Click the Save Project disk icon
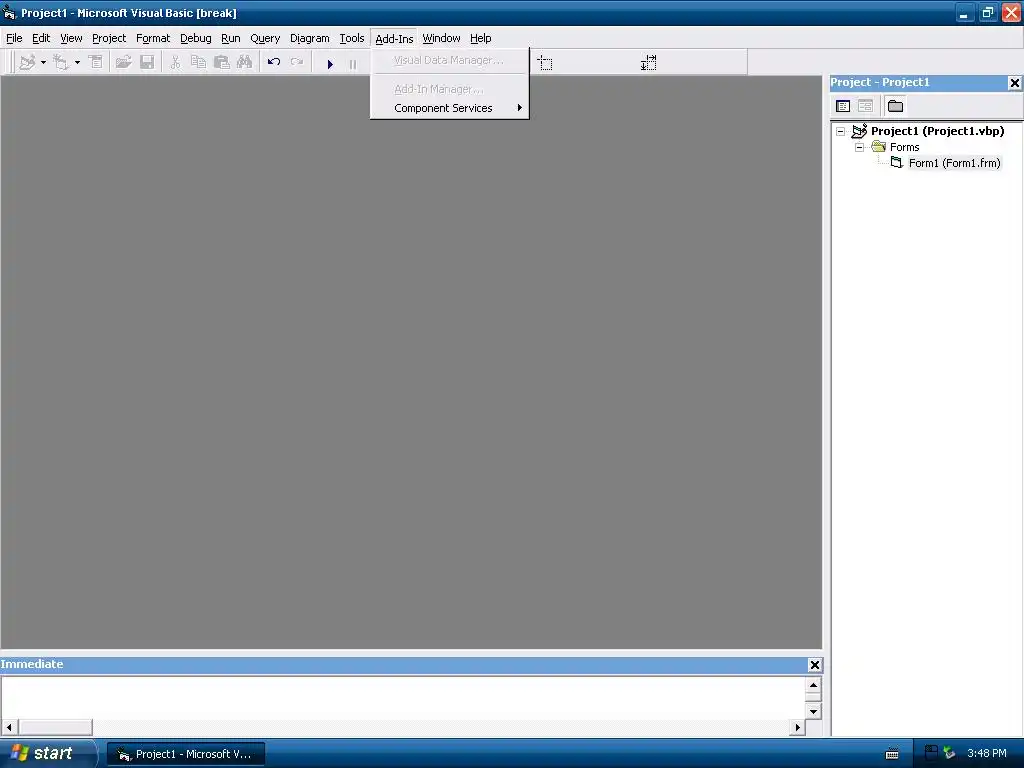 [x=148, y=63]
